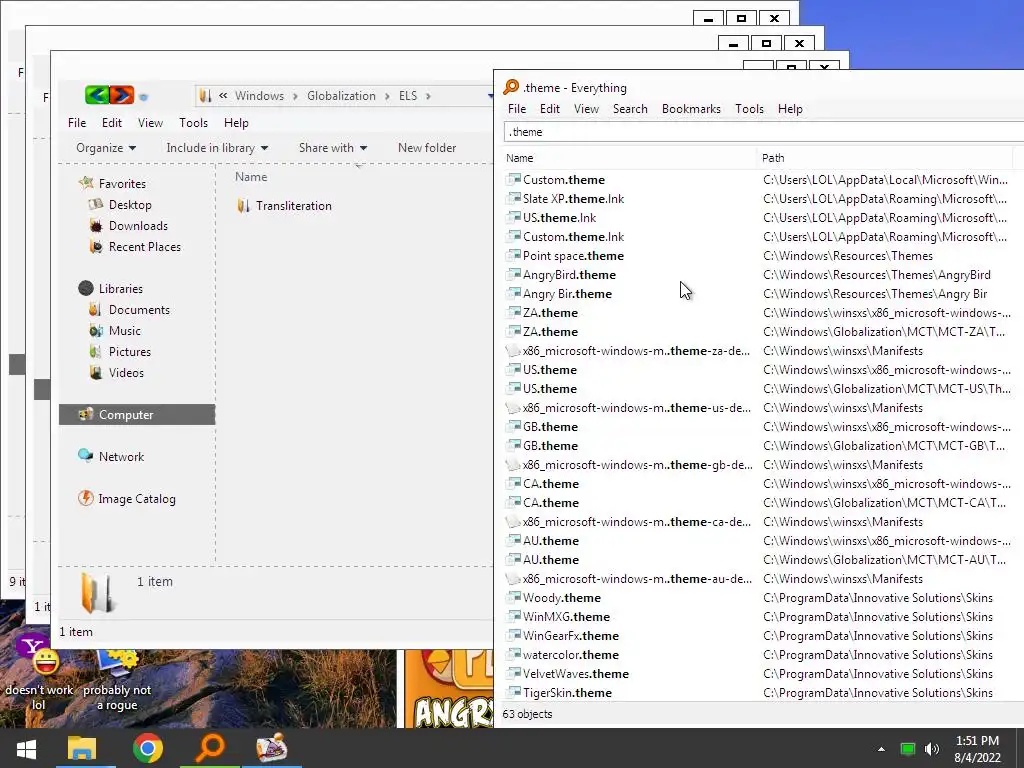The image size is (1024, 768).
Task: Open the Search menu in Everything
Action: click(630, 109)
